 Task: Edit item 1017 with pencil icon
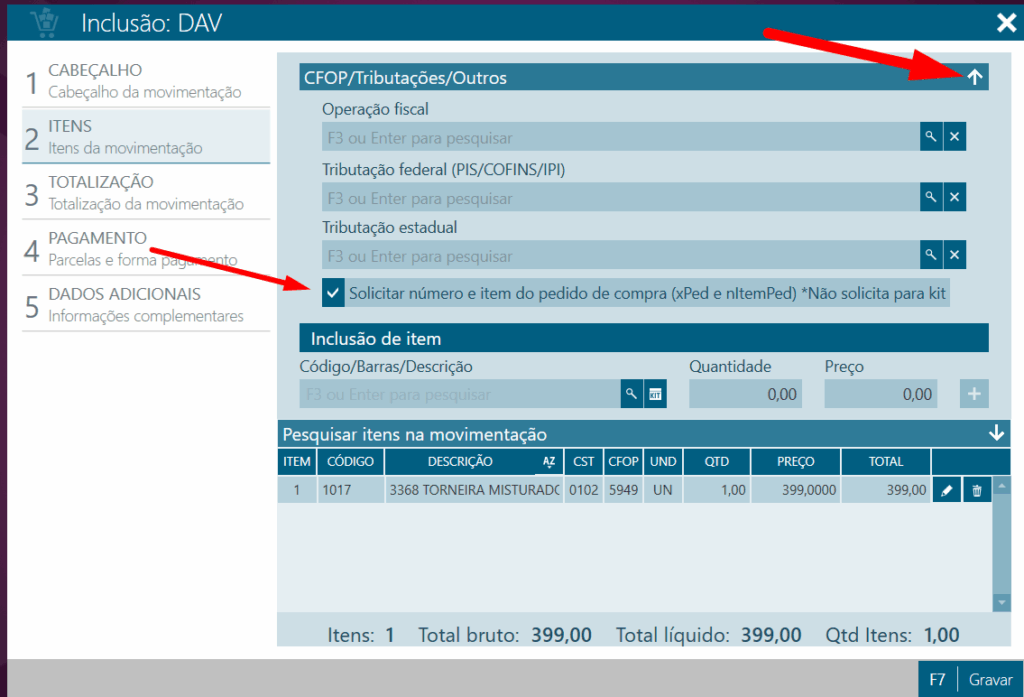pyautogui.click(x=947, y=490)
